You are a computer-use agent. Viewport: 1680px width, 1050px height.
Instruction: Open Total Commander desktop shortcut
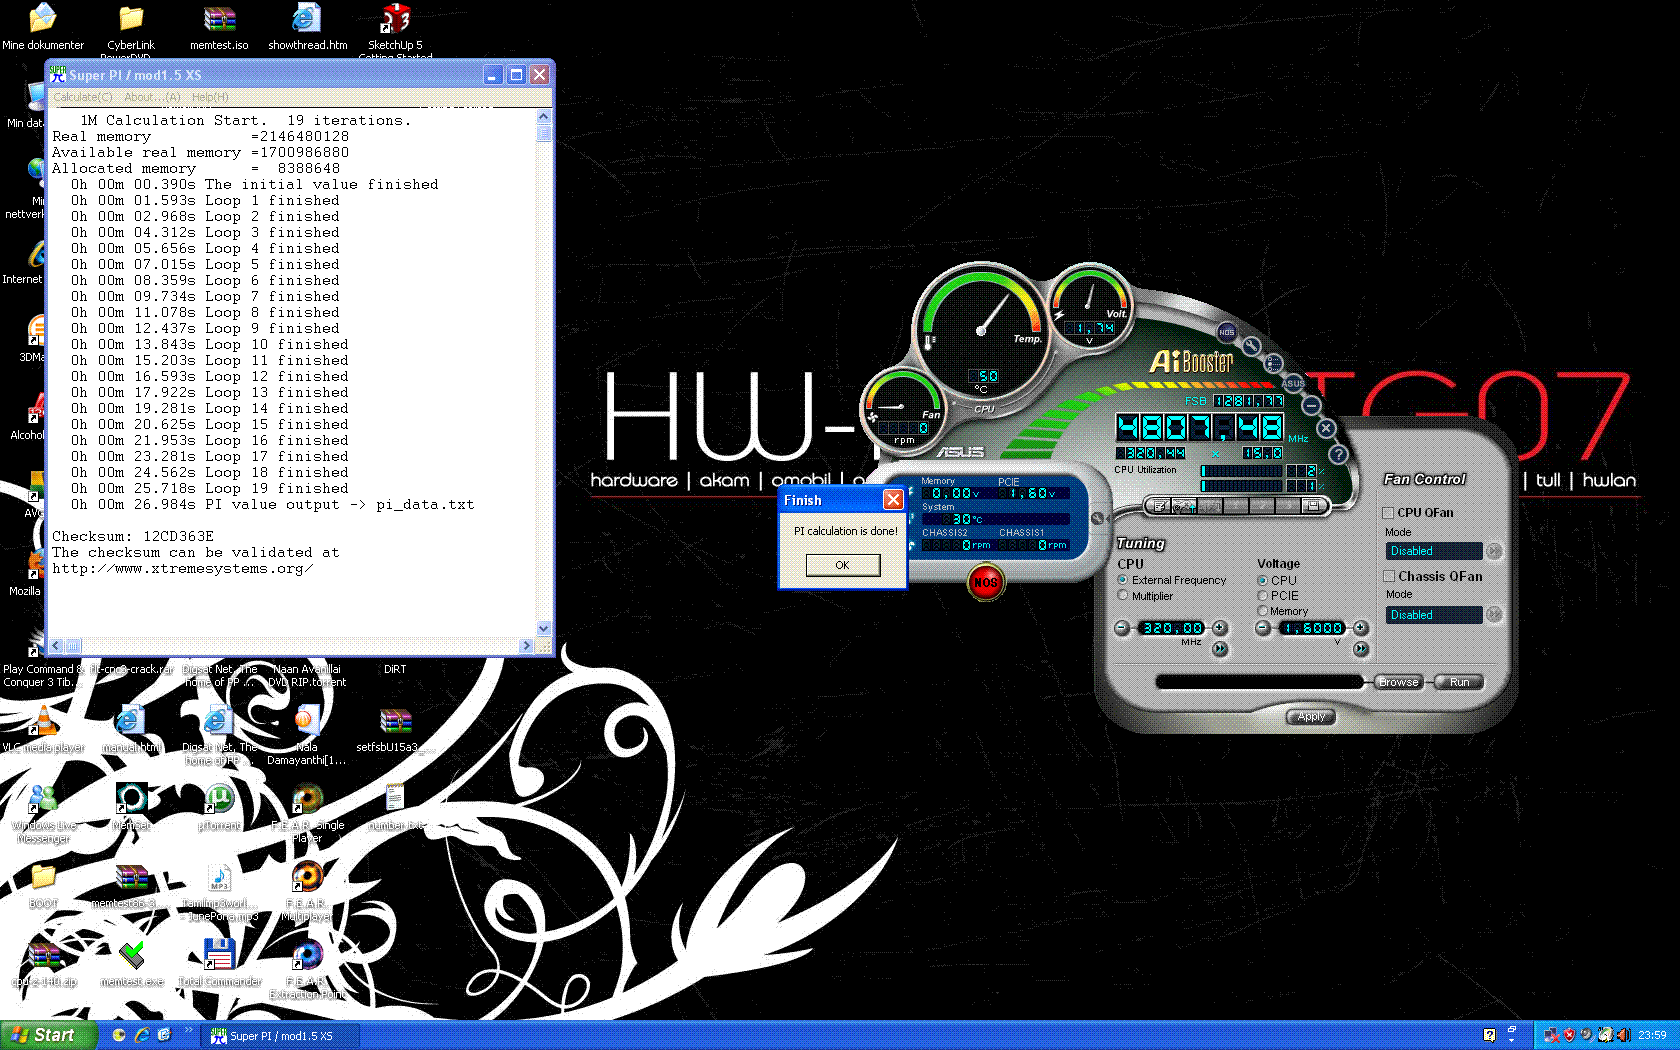(219, 963)
